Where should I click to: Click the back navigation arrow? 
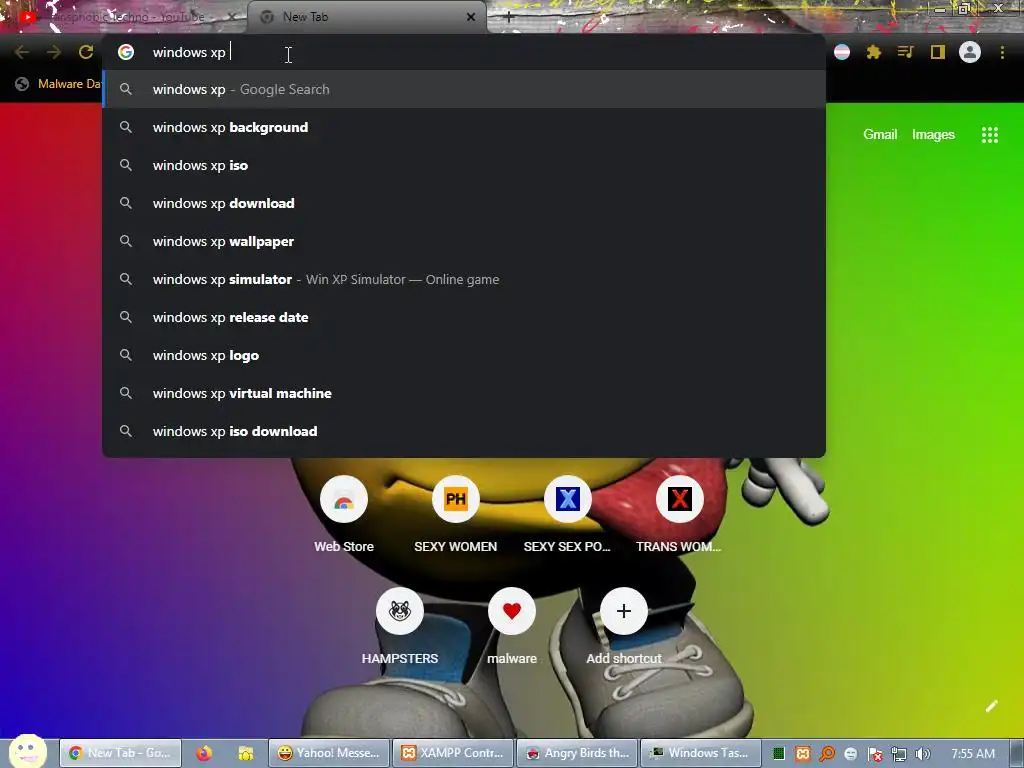[x=22, y=52]
